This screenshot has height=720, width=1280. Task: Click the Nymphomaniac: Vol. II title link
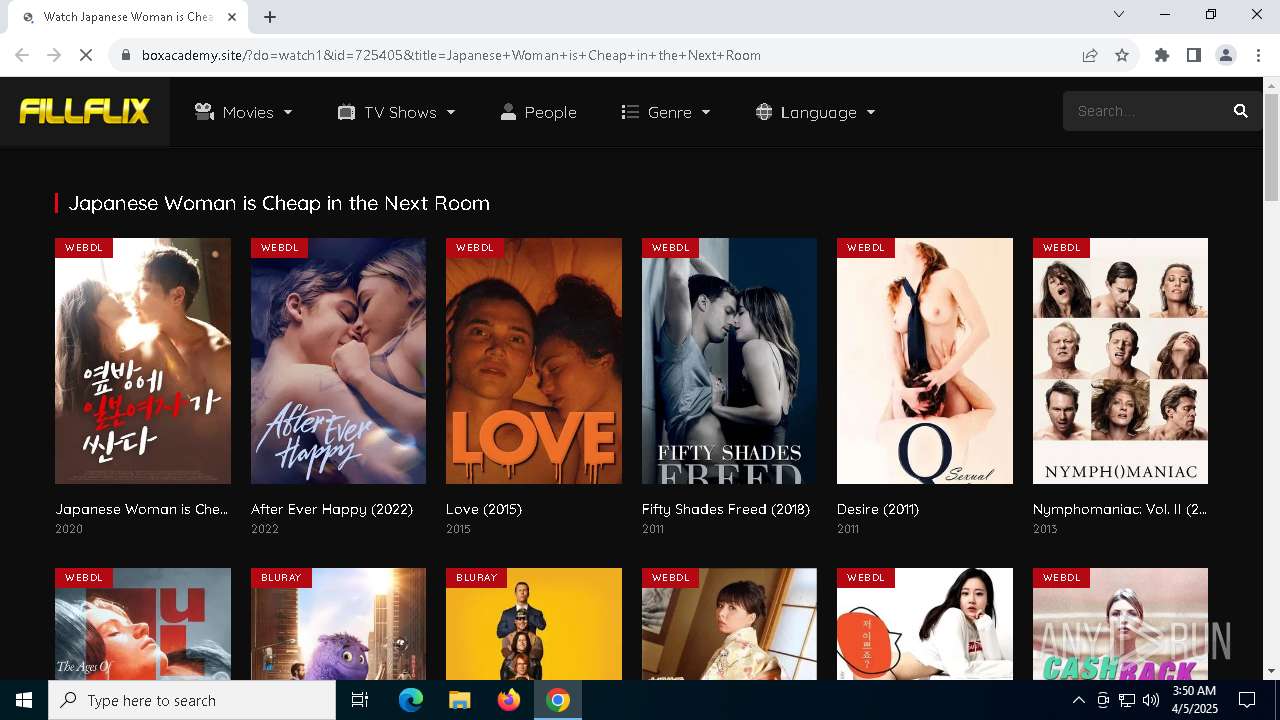pyautogui.click(x=1120, y=509)
